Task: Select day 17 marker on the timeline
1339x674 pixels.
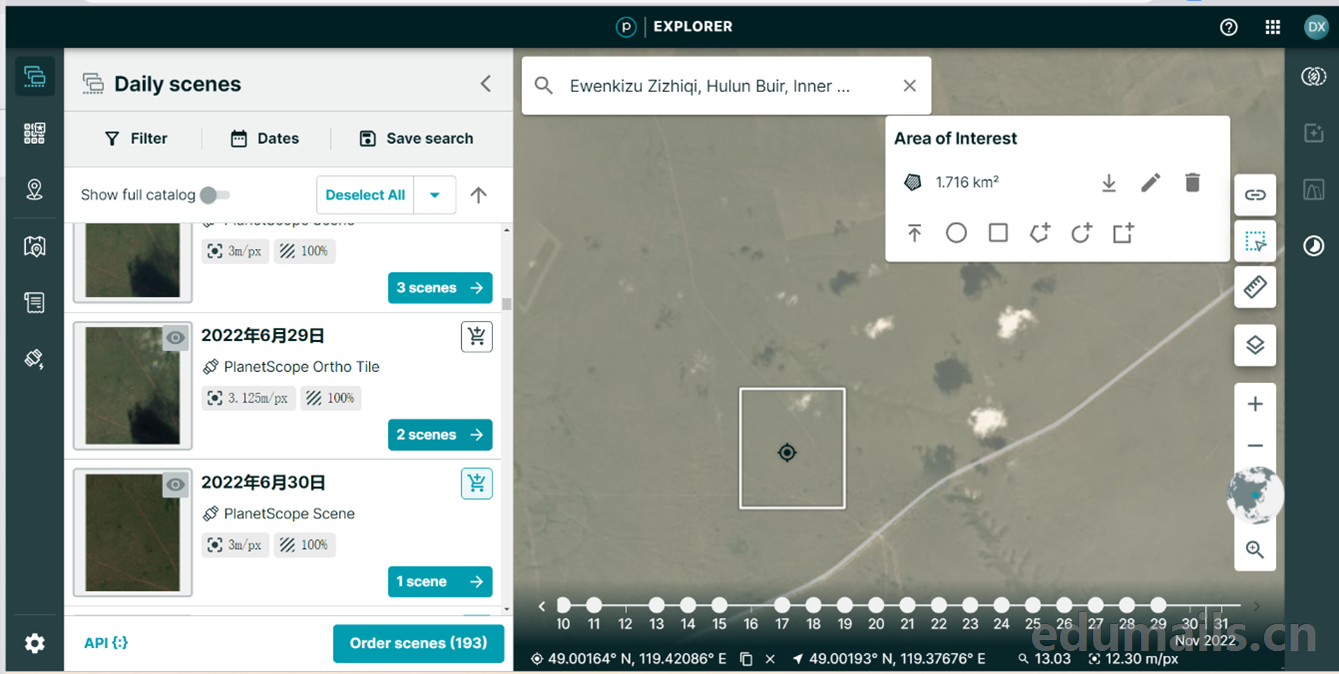Action: point(782,605)
